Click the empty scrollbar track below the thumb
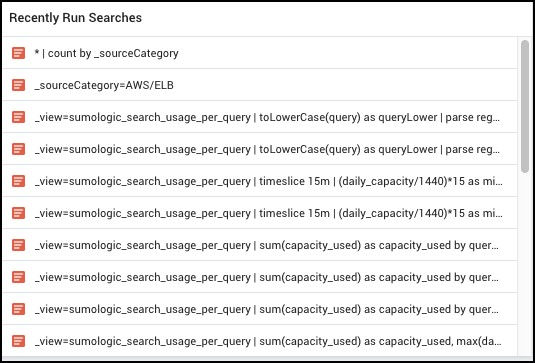Viewport: 535px width, 363px height. [525, 263]
